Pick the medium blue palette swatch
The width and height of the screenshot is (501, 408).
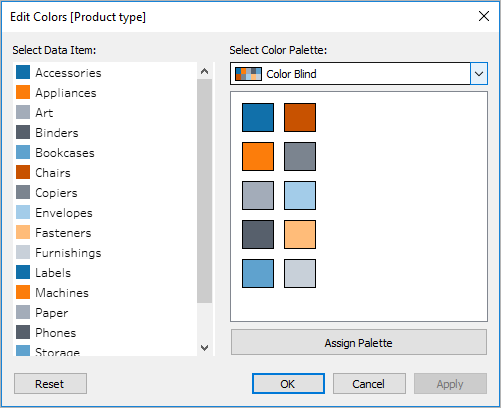click(258, 273)
